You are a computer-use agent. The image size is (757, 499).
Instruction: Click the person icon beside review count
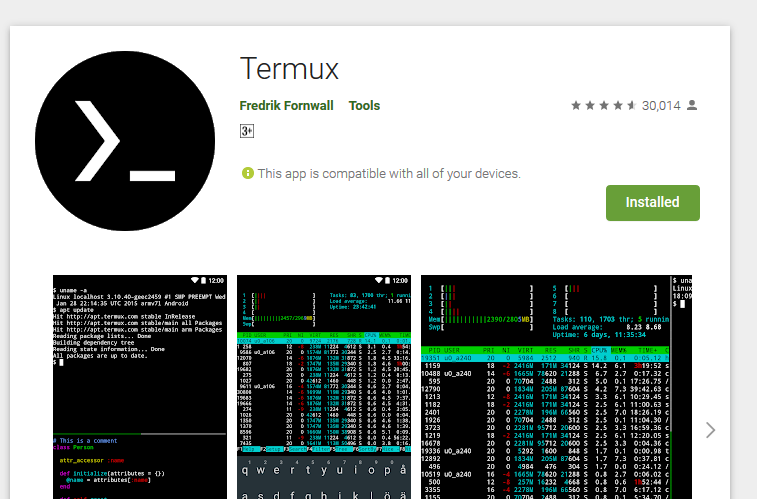(692, 105)
